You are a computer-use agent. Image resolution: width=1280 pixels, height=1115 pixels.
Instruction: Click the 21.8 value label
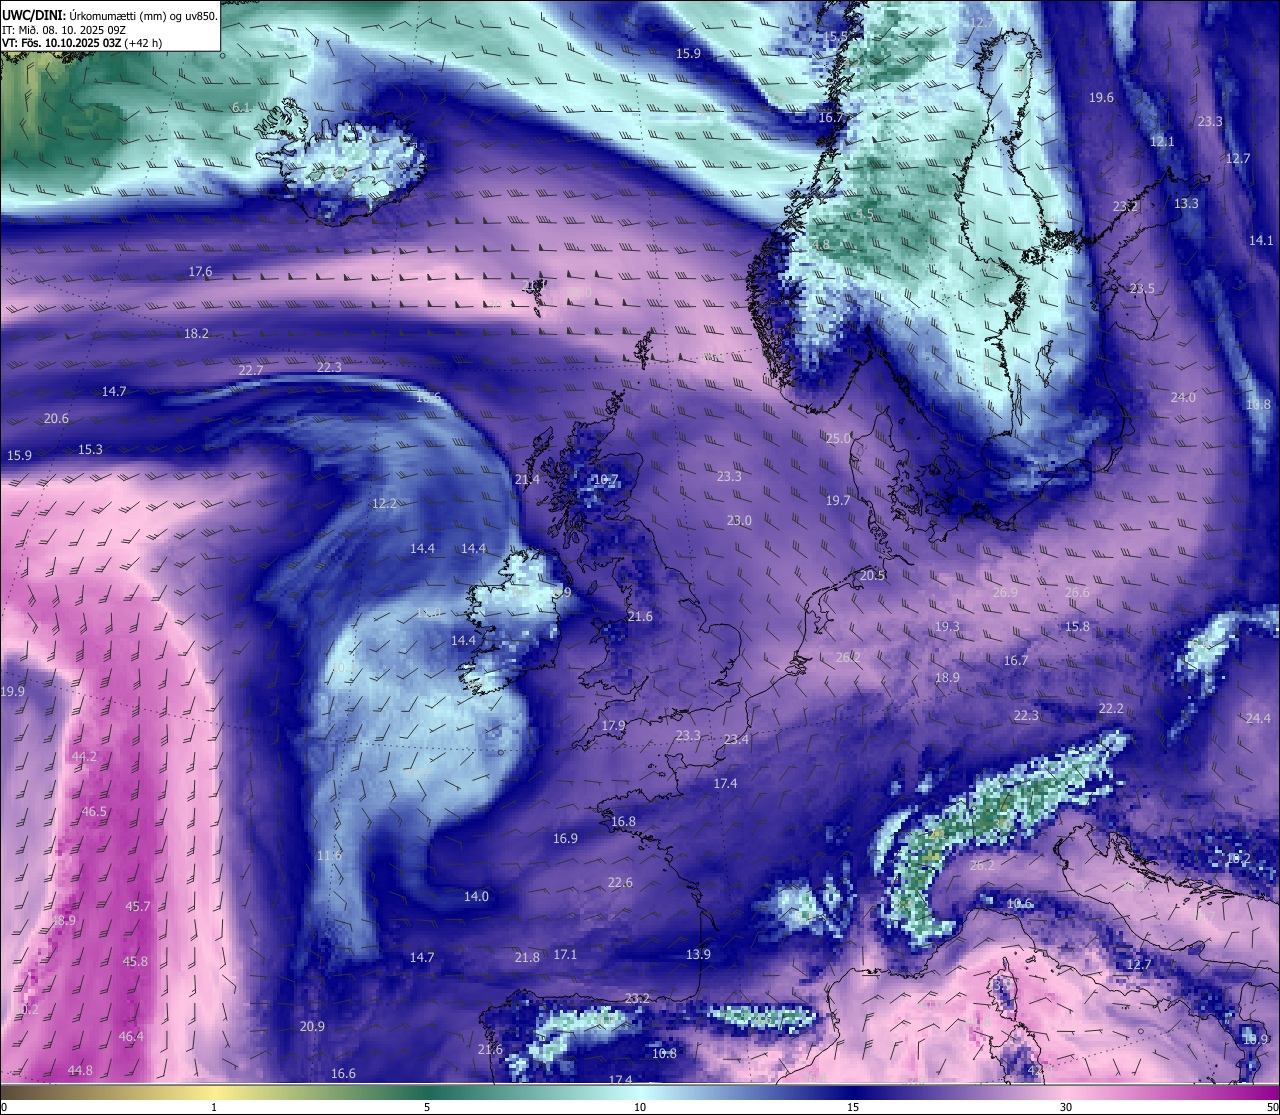coord(527,957)
